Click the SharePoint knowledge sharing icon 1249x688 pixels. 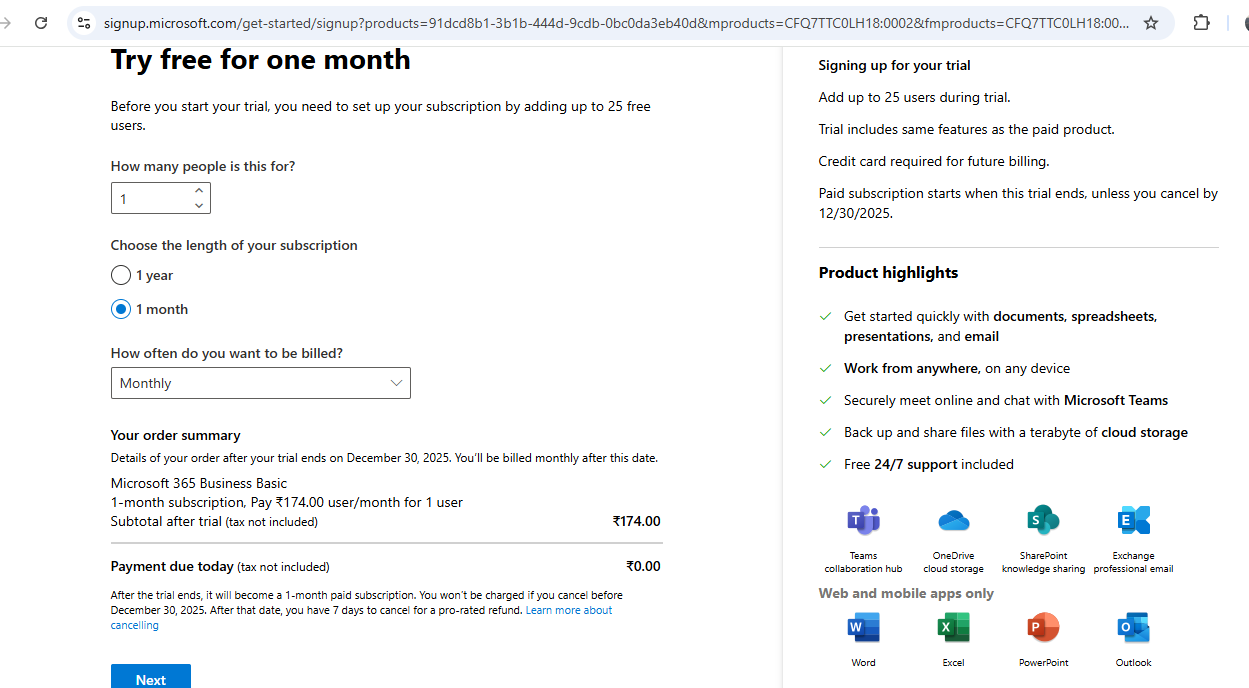(1043, 521)
